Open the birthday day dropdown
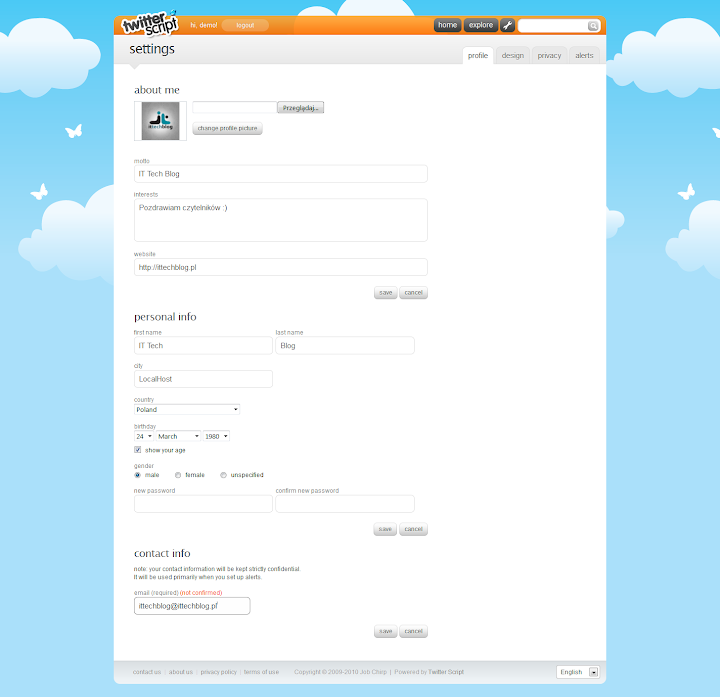720x697 pixels. (x=144, y=436)
